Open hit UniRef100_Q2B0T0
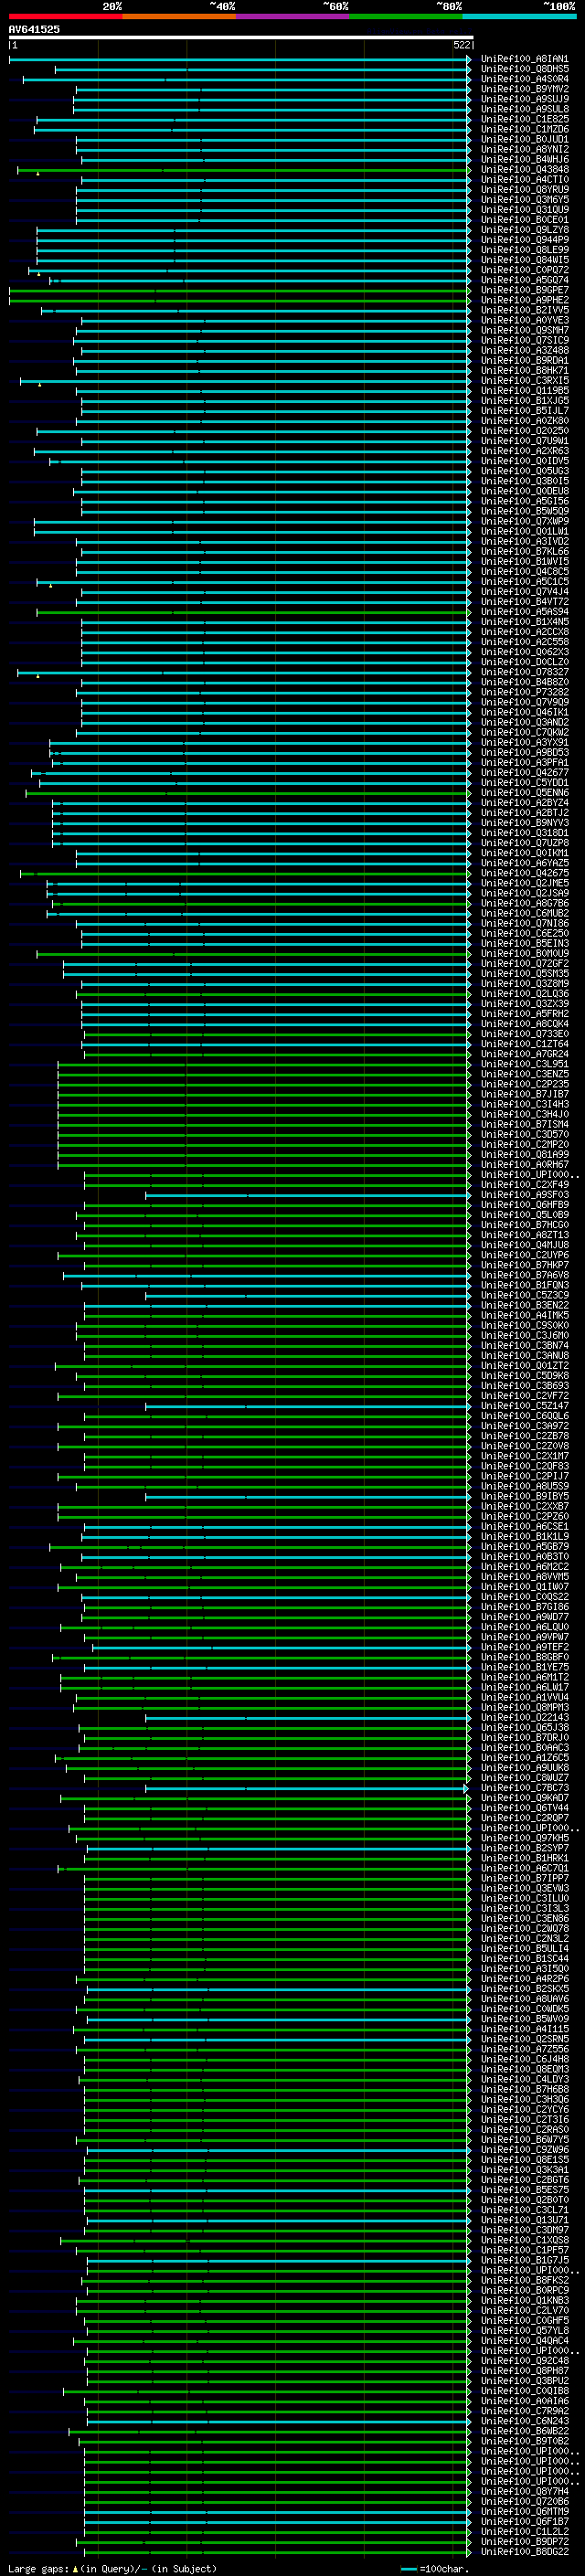Image resolution: width=585 pixels, height=2576 pixels. tap(524, 2200)
